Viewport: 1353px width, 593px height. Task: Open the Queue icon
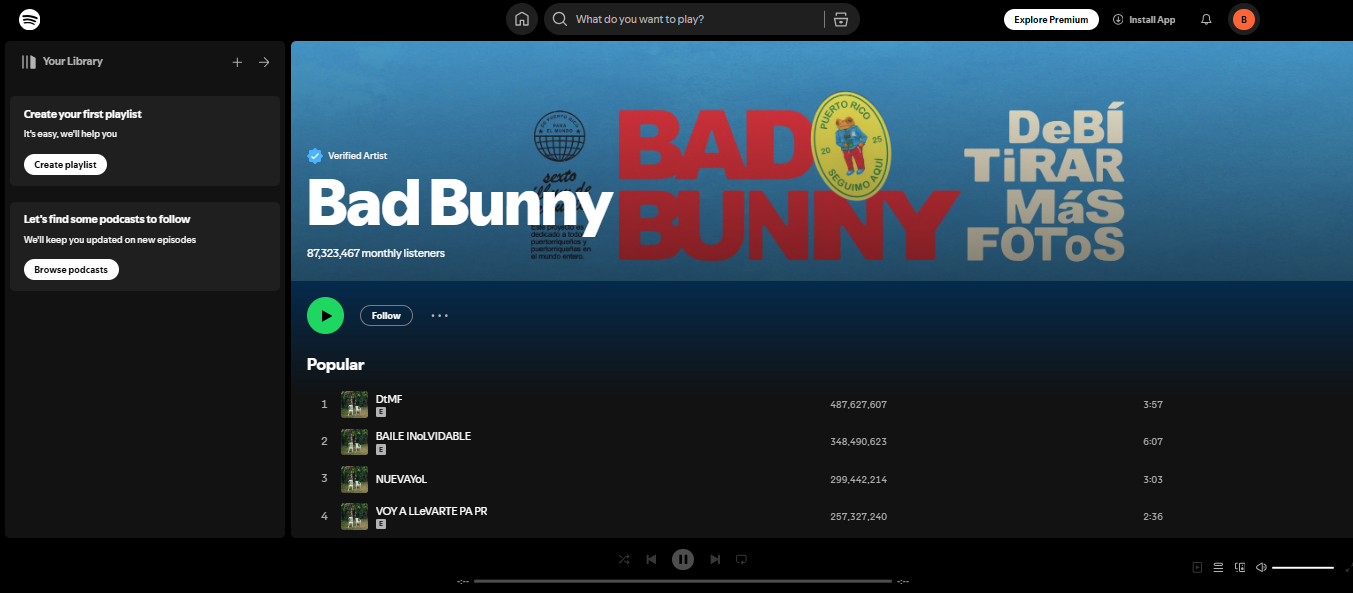[1218, 567]
